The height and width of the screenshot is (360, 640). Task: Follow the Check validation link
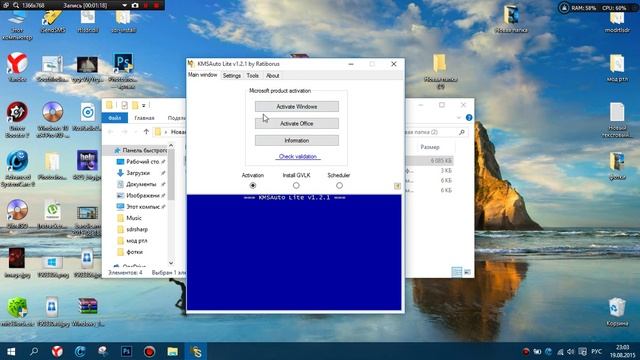click(298, 156)
